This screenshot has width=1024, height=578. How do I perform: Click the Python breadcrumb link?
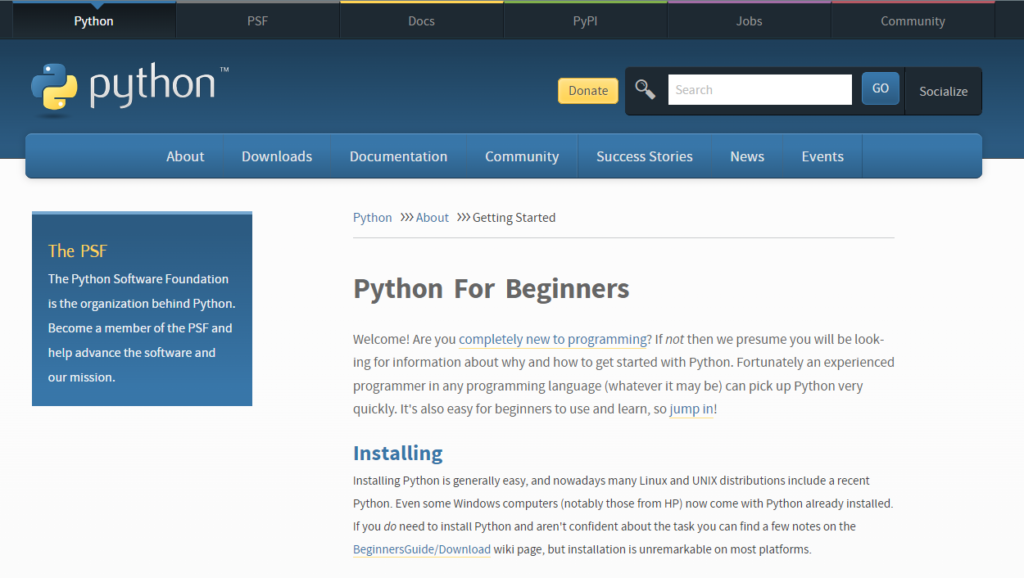[x=372, y=217]
